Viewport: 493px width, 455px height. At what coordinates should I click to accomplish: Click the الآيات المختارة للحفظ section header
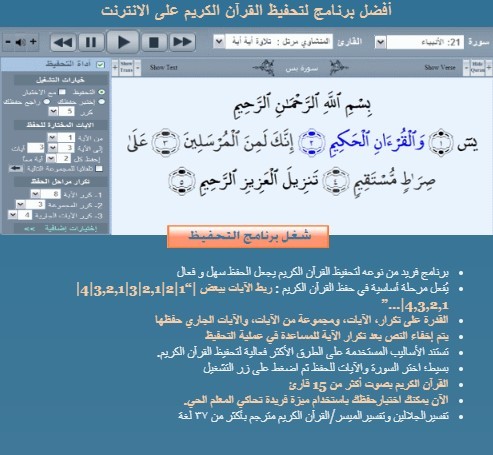pyautogui.click(x=60, y=125)
